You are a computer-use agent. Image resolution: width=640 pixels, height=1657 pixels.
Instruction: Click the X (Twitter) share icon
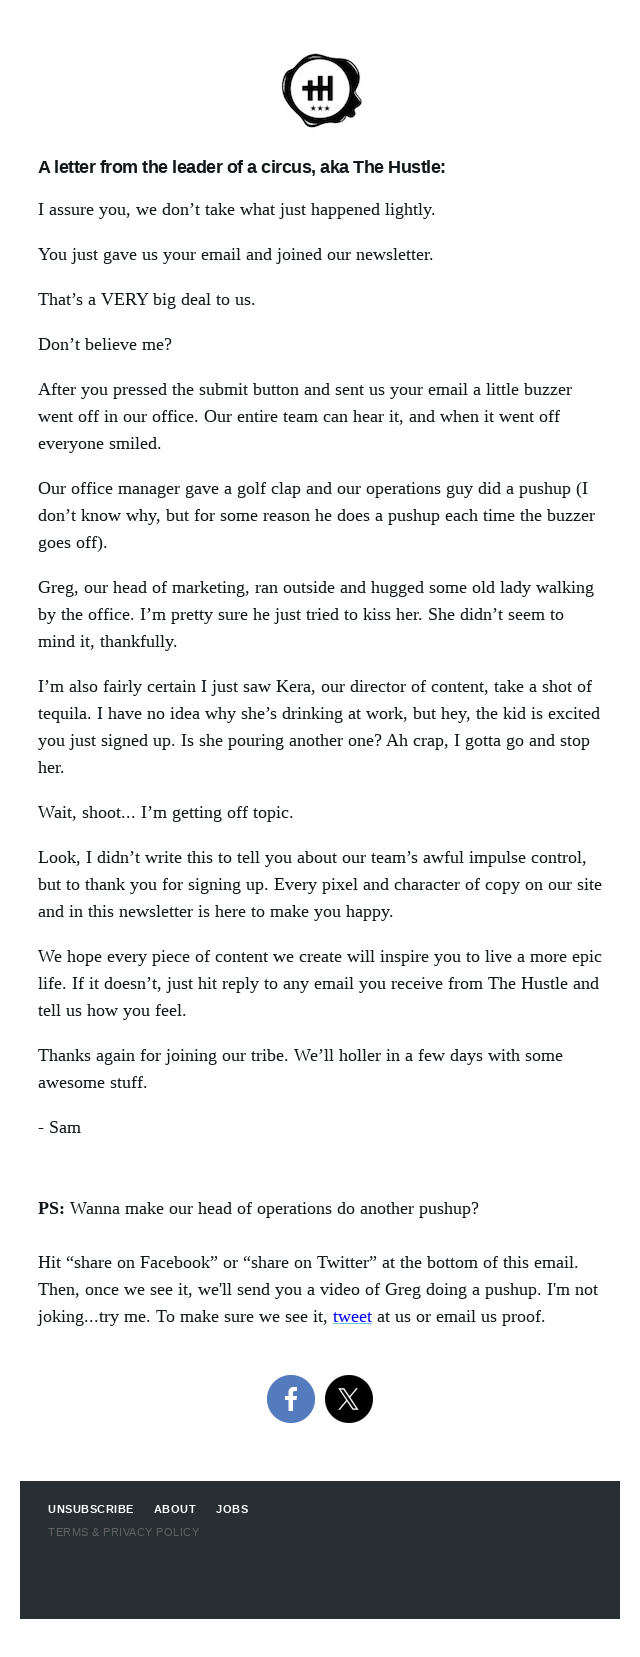(x=348, y=1398)
